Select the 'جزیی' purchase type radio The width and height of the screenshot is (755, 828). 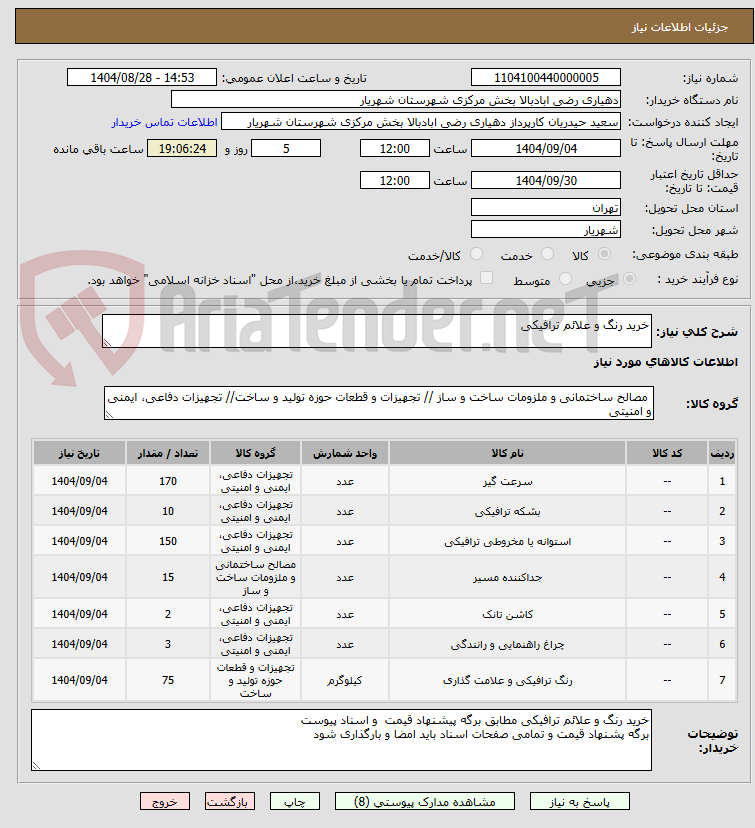pos(629,278)
